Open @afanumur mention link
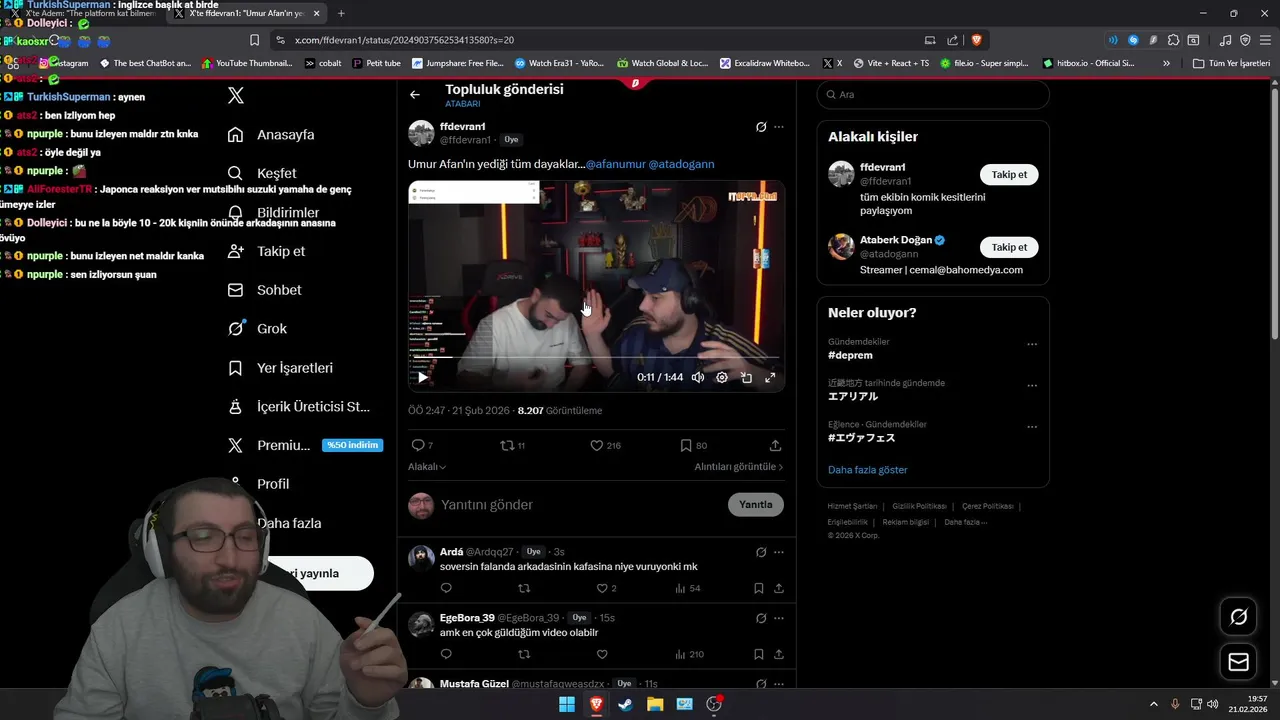Screen dimensions: 1280x720 point(615,164)
